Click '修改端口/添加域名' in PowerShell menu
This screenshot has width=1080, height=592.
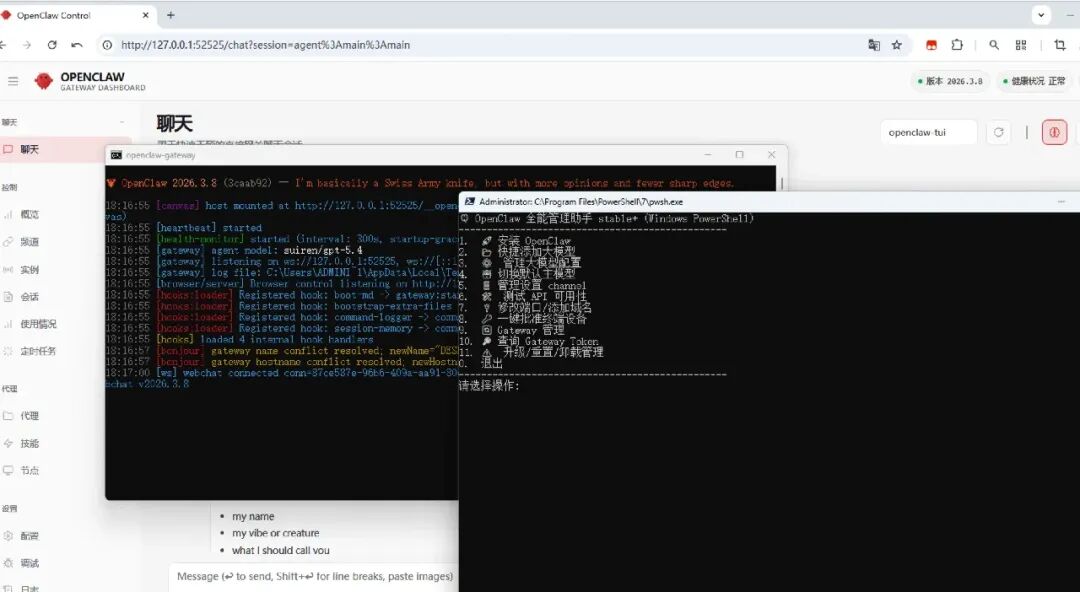point(544,307)
